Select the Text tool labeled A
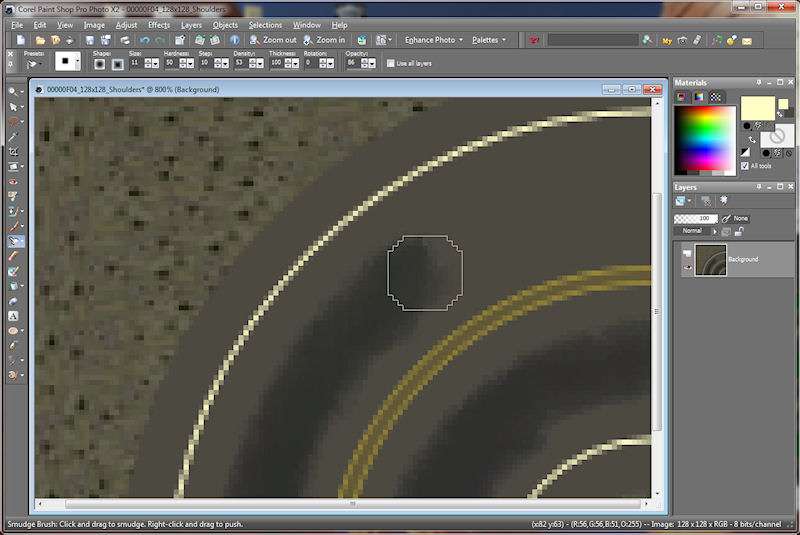This screenshot has height=535, width=800. [x=13, y=316]
